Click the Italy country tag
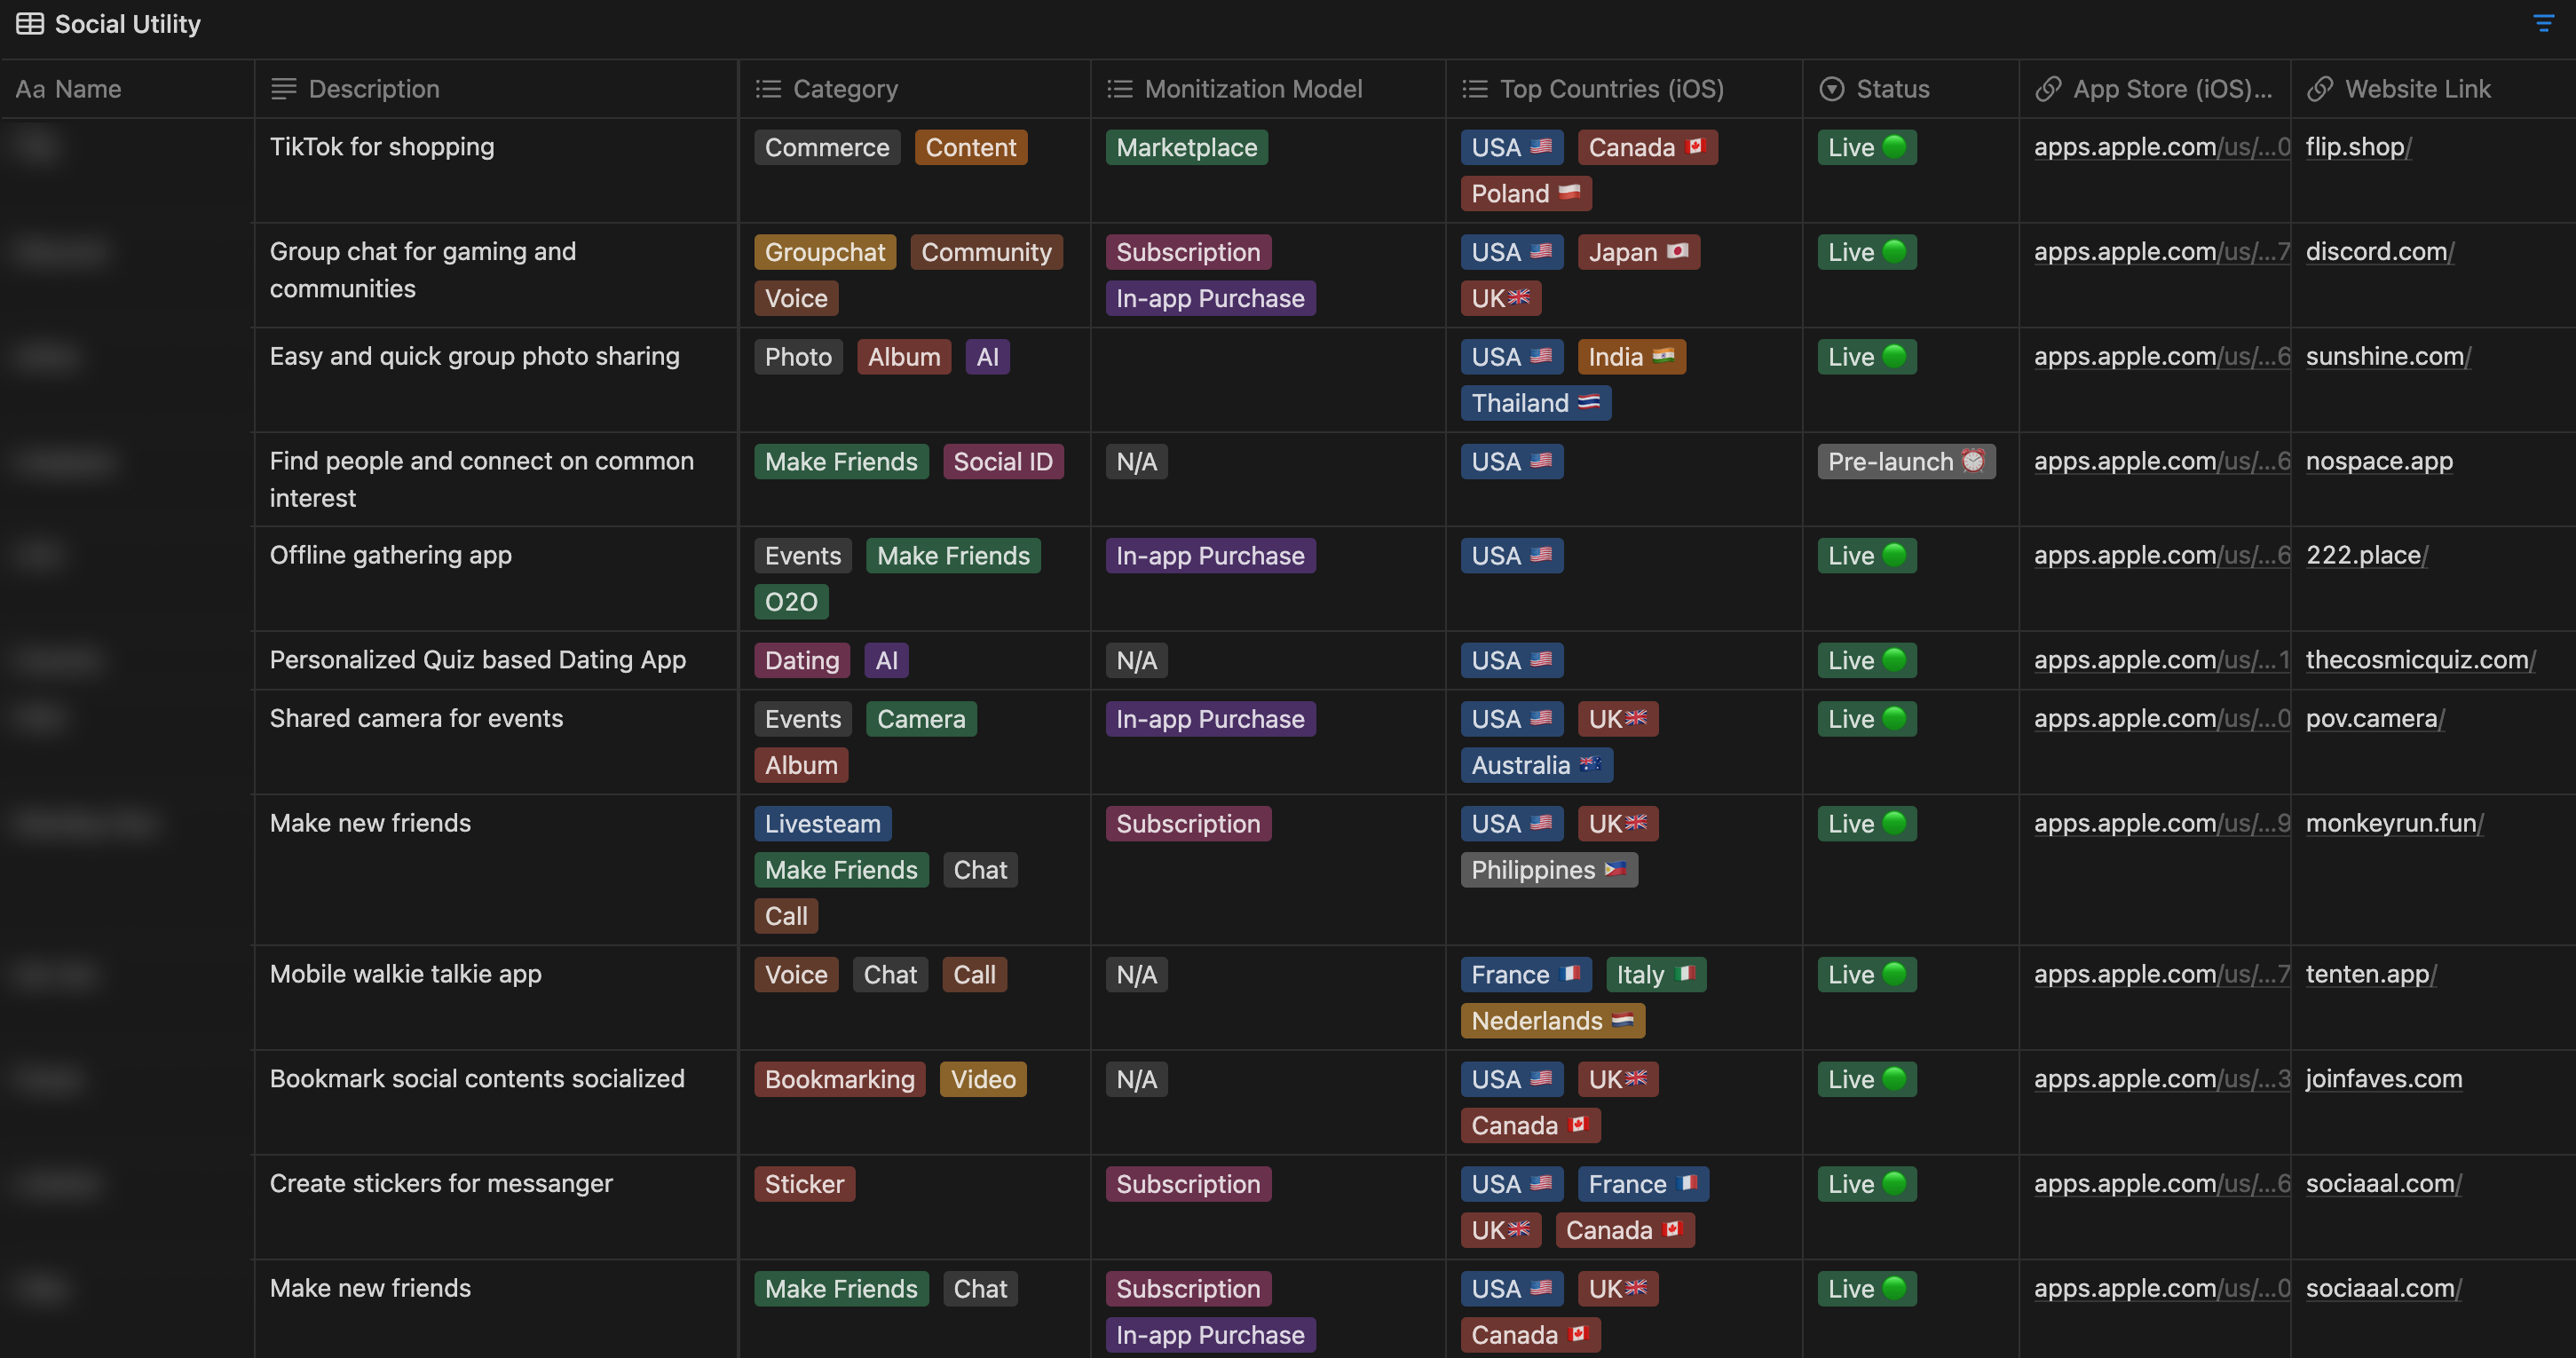The height and width of the screenshot is (1358, 2576). point(1656,975)
